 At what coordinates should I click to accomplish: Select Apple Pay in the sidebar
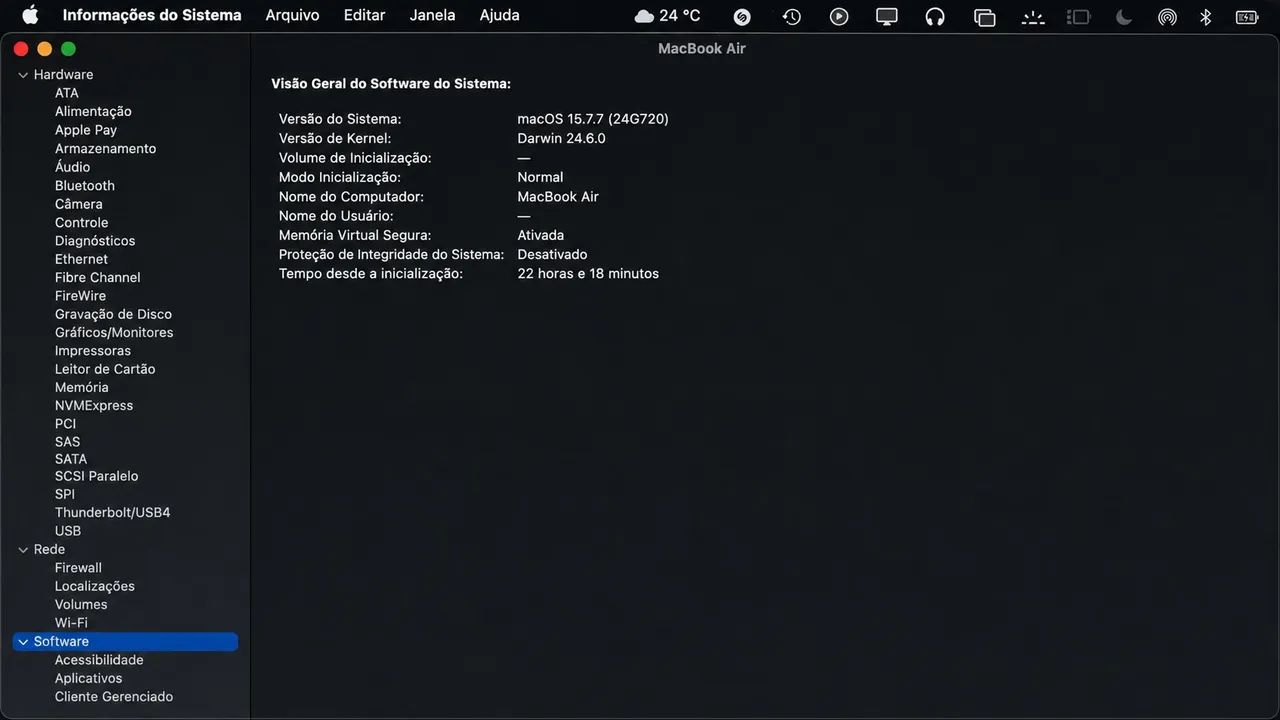86,130
